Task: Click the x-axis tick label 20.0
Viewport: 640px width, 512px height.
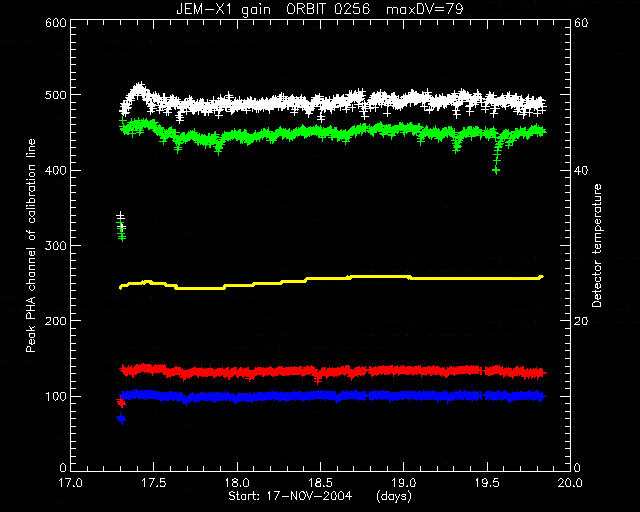Action: coord(570,483)
